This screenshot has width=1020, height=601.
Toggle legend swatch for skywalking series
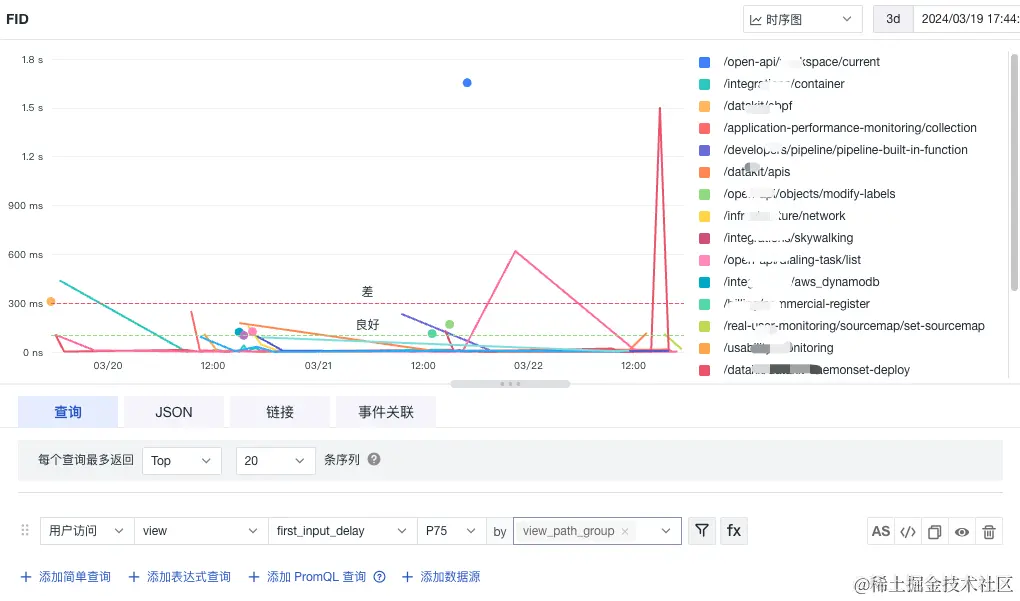click(x=704, y=238)
